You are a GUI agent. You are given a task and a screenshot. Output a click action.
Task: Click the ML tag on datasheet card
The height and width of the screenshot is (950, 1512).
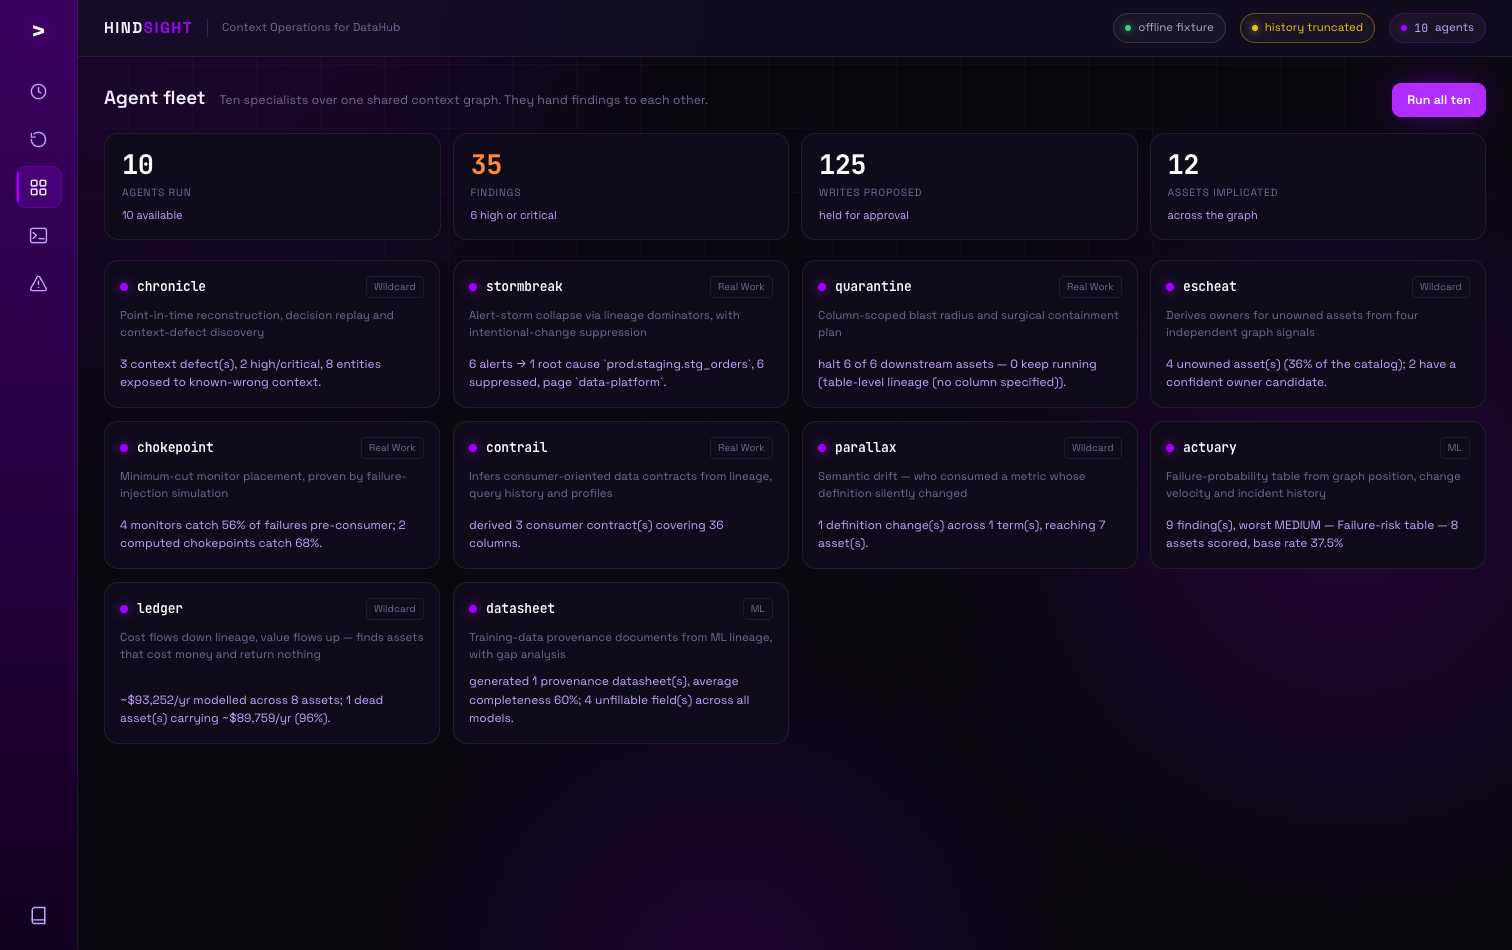click(758, 609)
